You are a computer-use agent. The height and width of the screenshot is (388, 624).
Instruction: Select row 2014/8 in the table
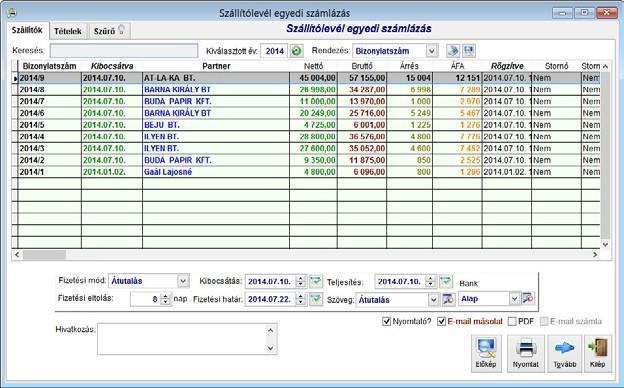click(306, 90)
